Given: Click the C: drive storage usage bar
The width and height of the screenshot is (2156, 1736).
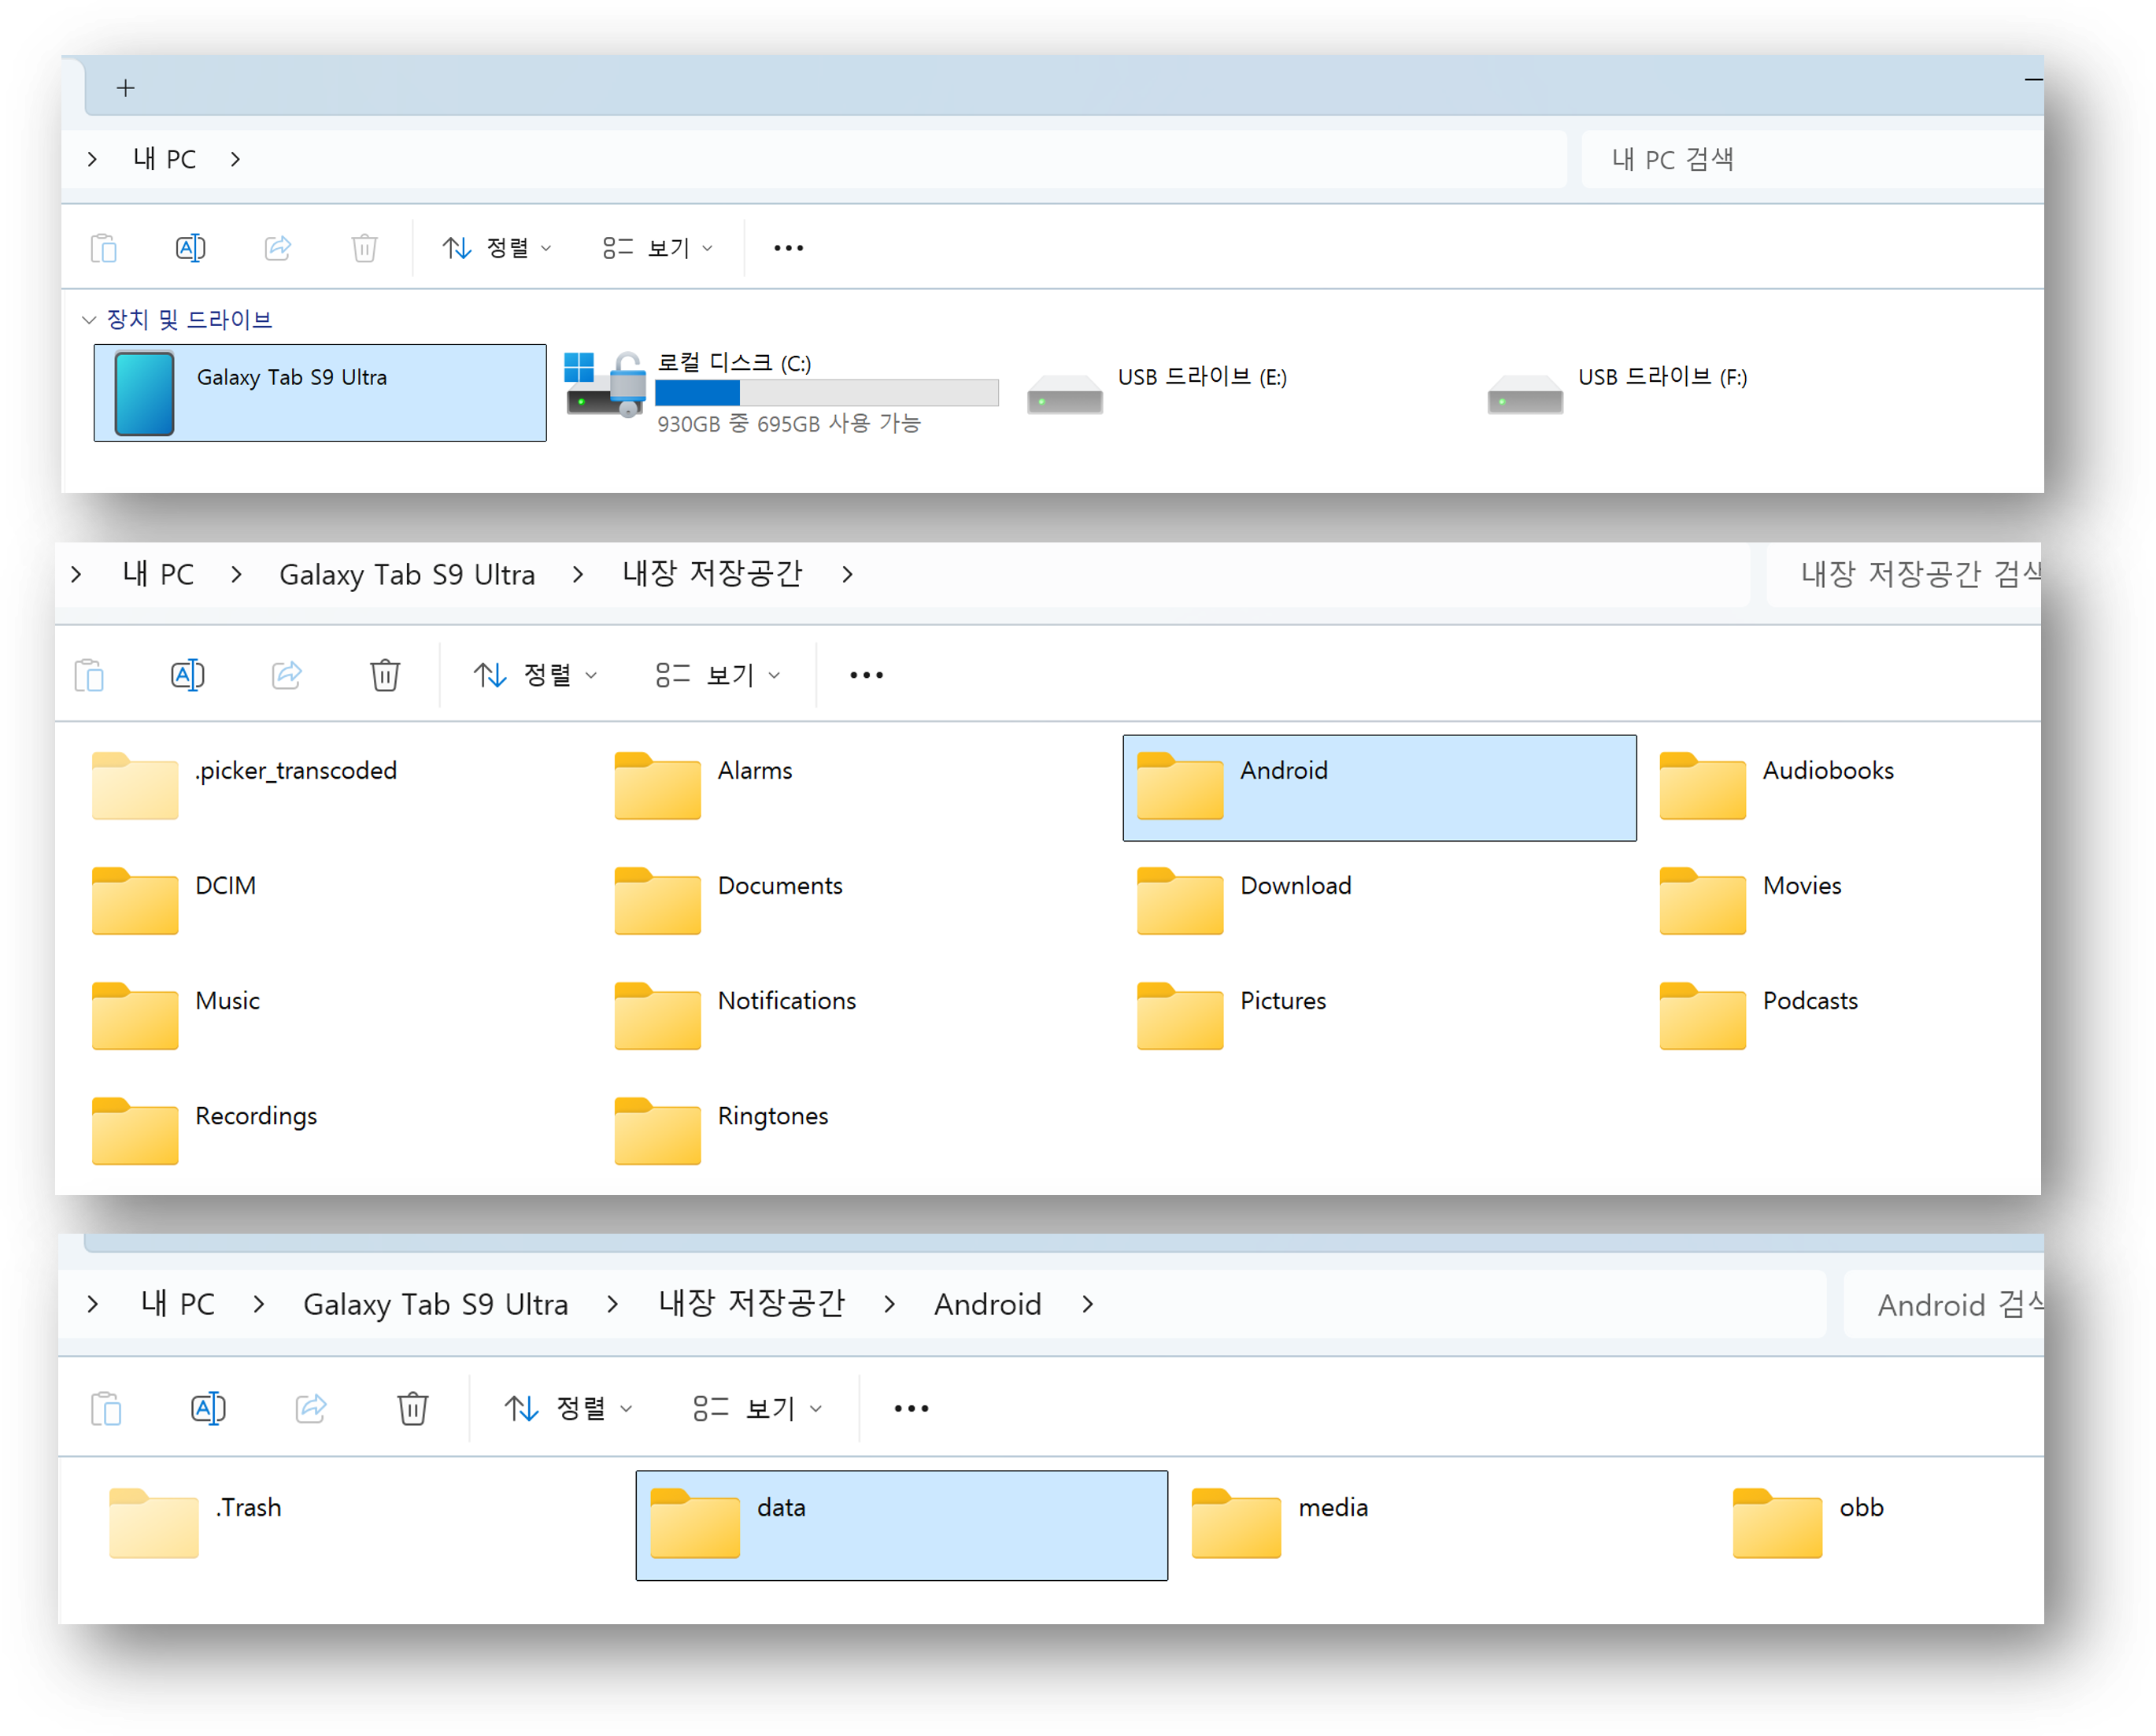Looking at the screenshot, I should [827, 393].
